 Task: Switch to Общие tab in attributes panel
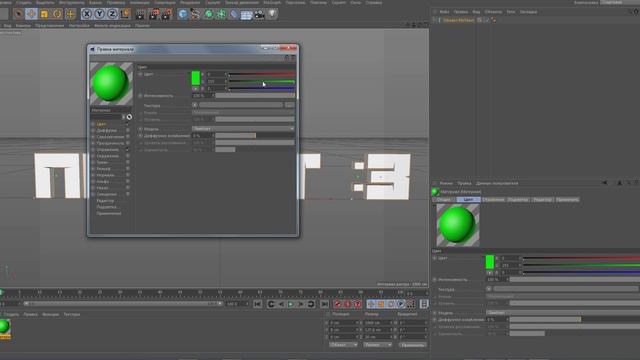click(x=444, y=200)
